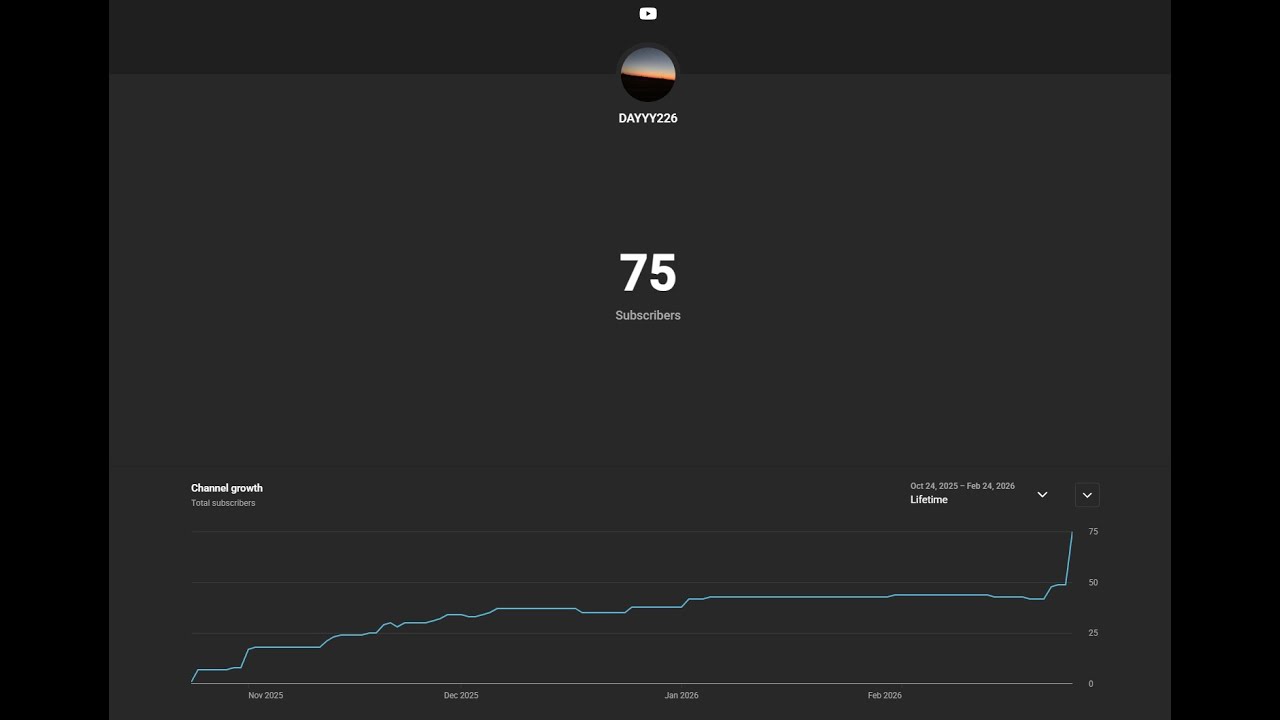Click the 75 subscriber count
The image size is (1280, 720).
pos(648,273)
